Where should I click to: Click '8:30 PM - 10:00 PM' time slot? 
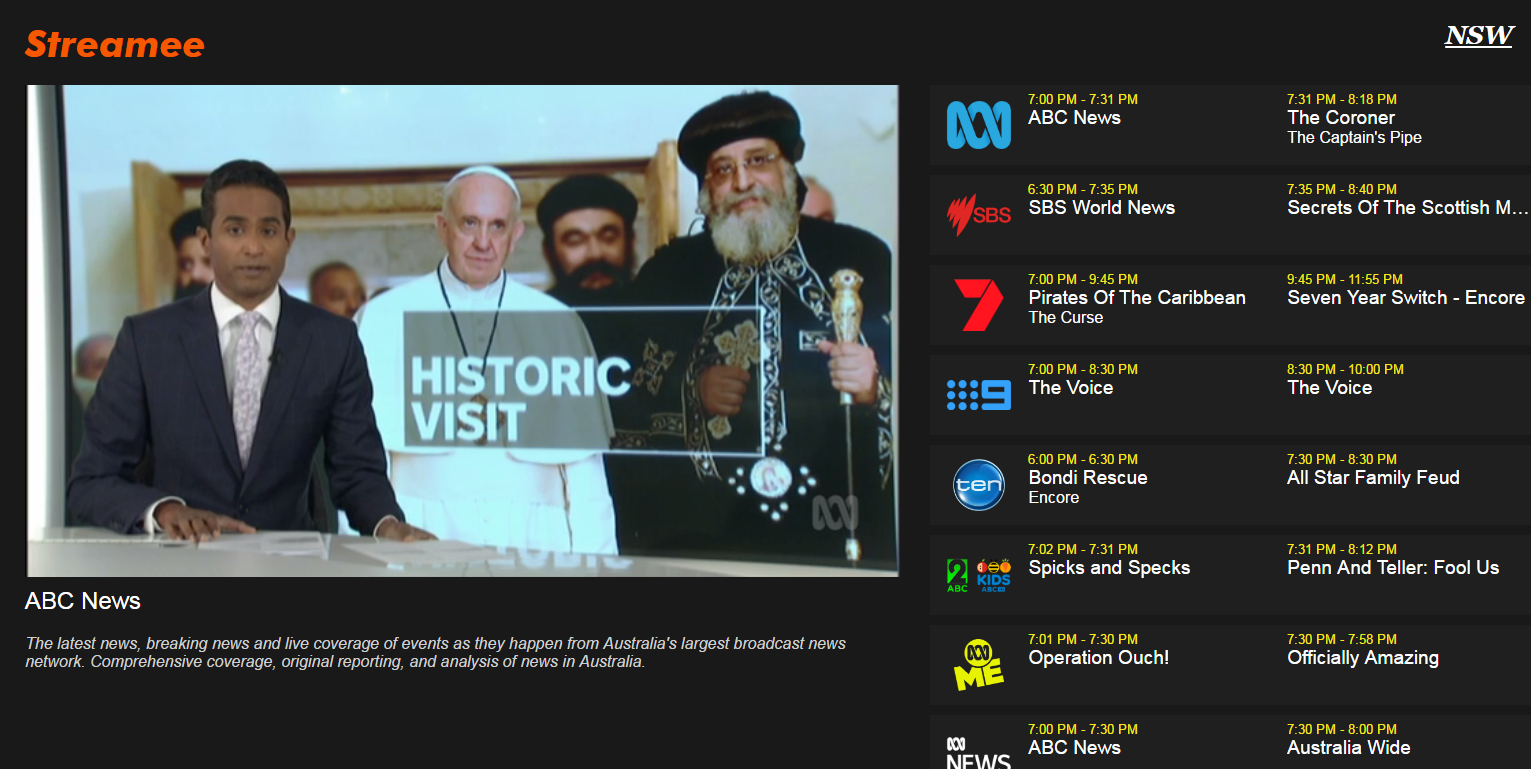coord(1345,369)
